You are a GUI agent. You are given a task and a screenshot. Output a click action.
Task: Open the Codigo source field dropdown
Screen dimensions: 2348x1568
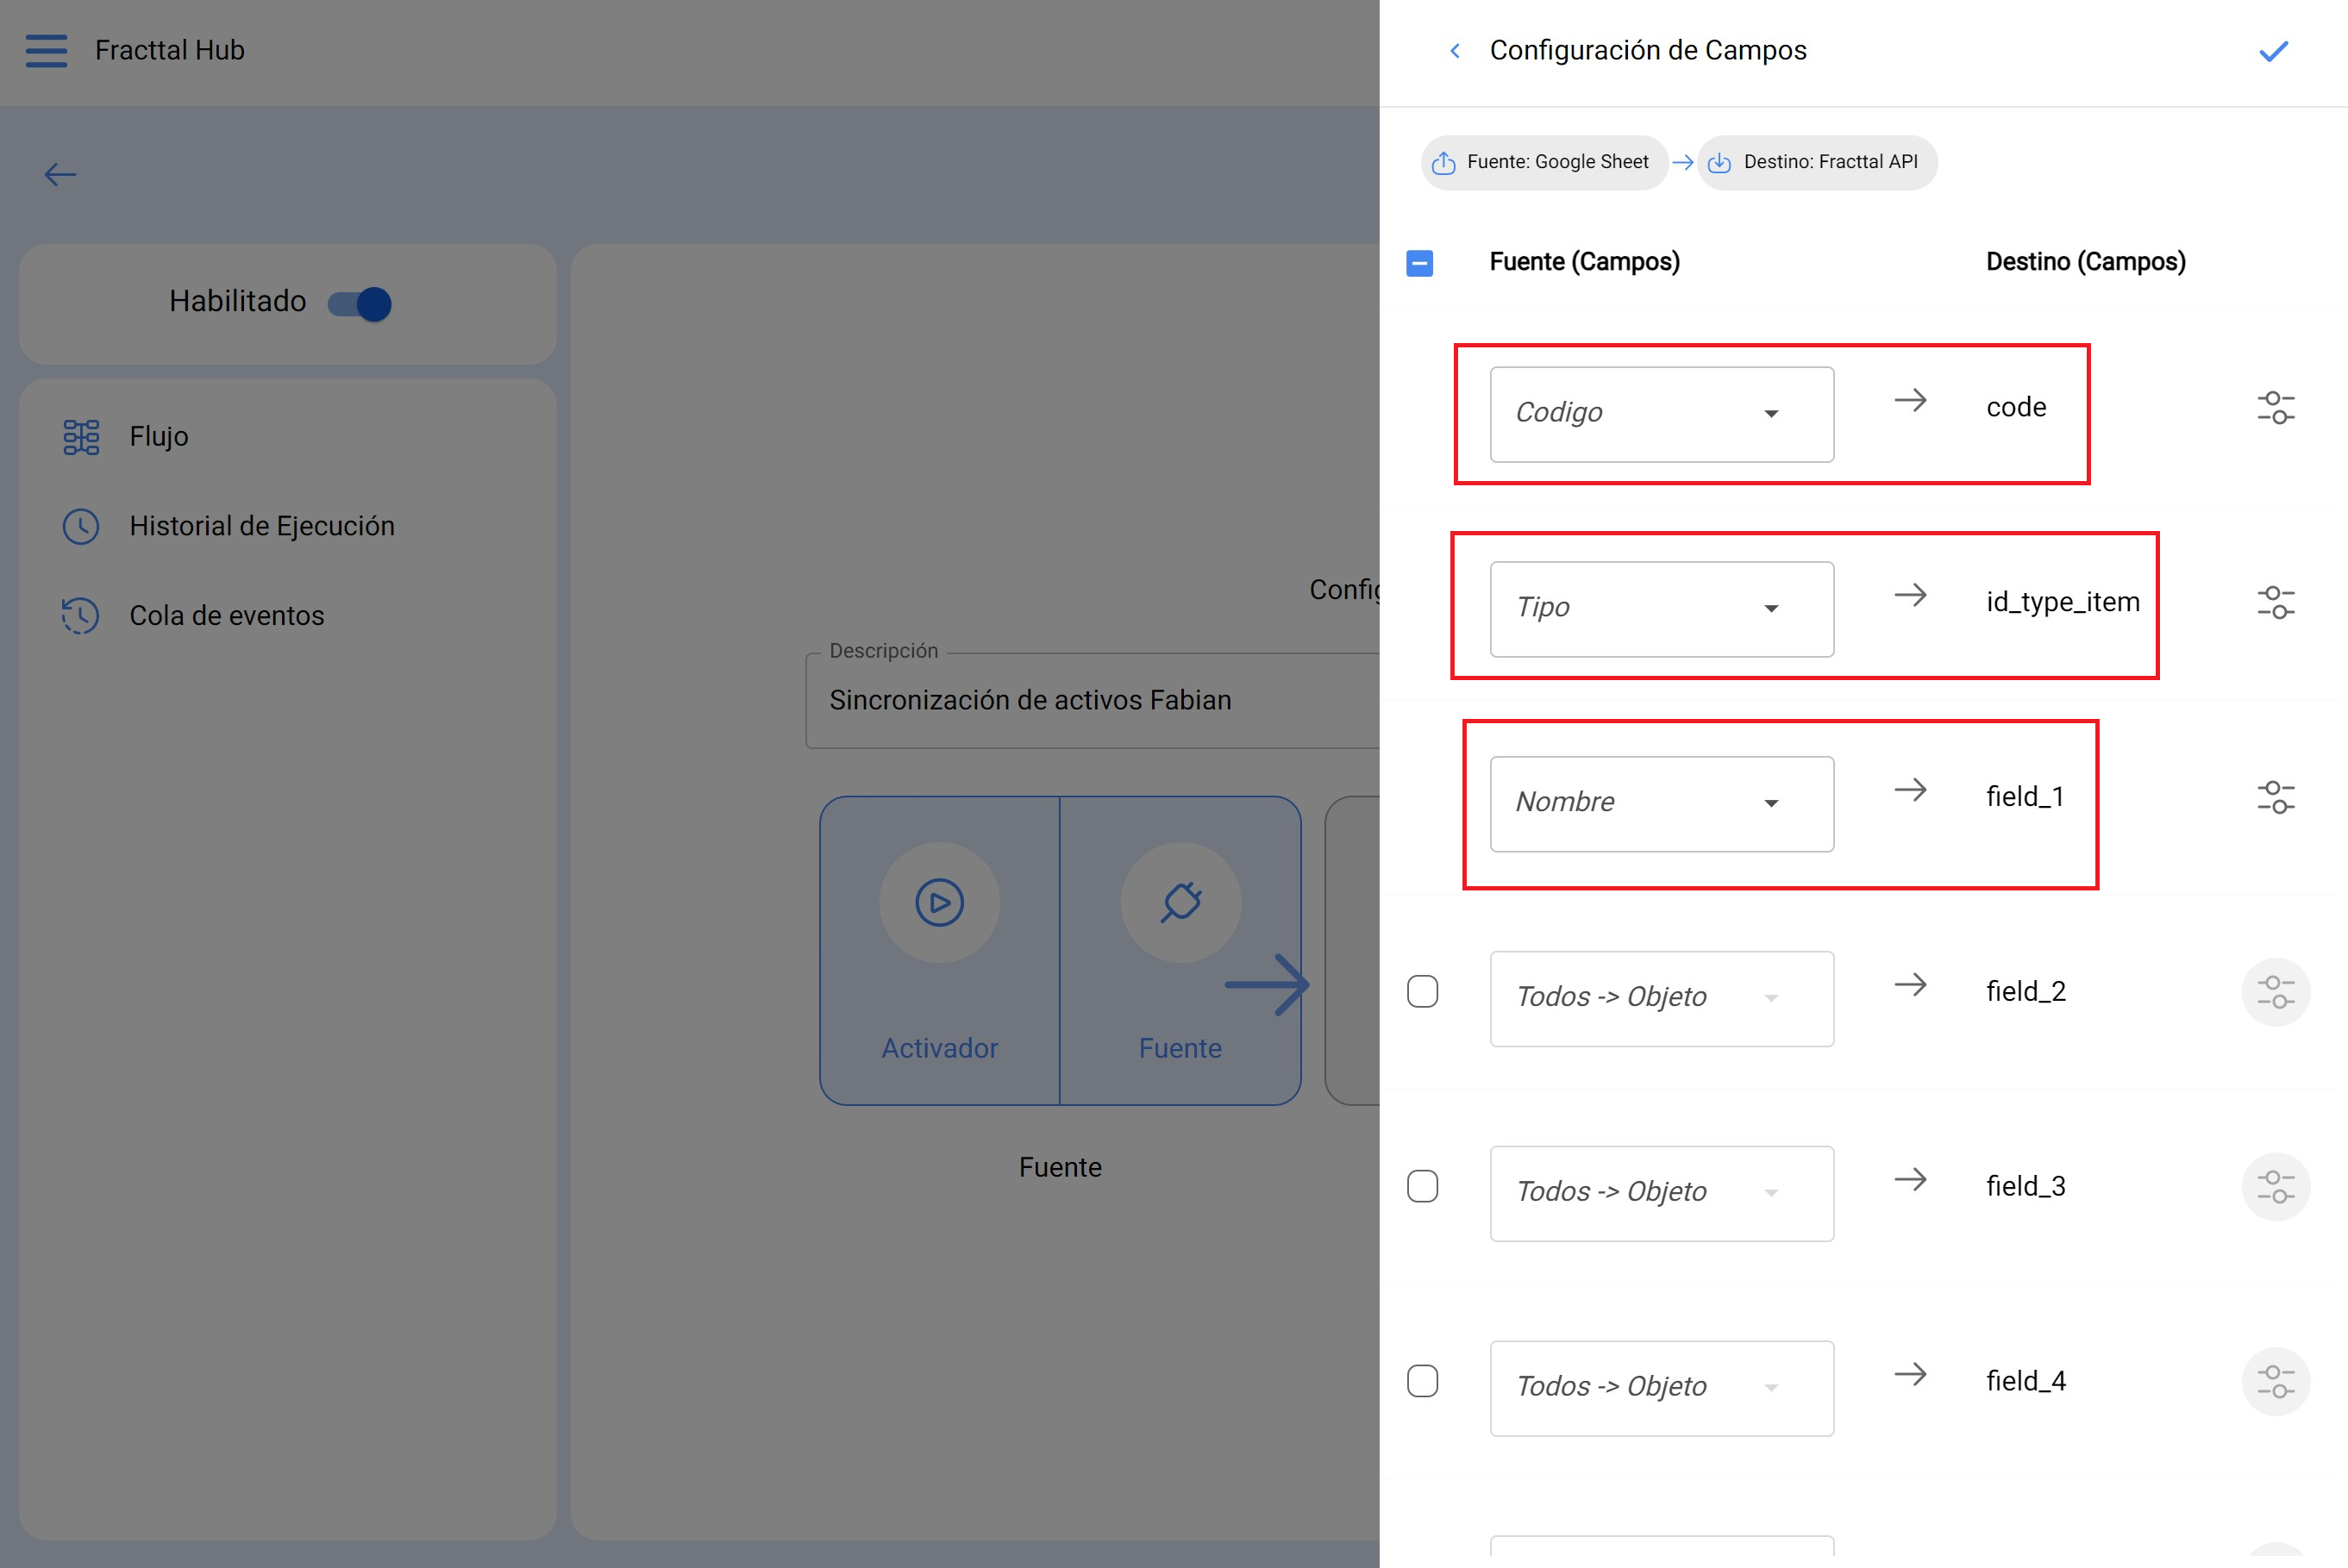pos(1661,414)
